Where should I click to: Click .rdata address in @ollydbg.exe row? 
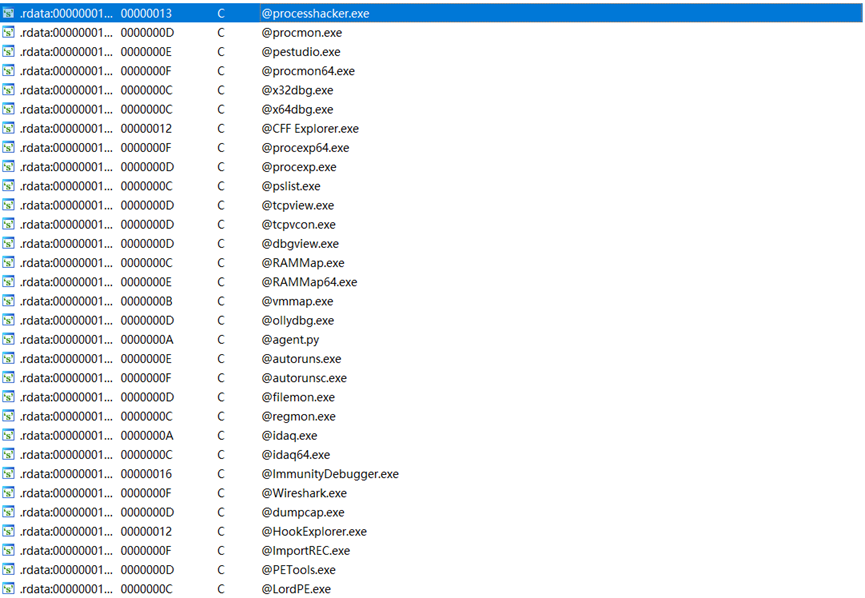[x=66, y=321]
